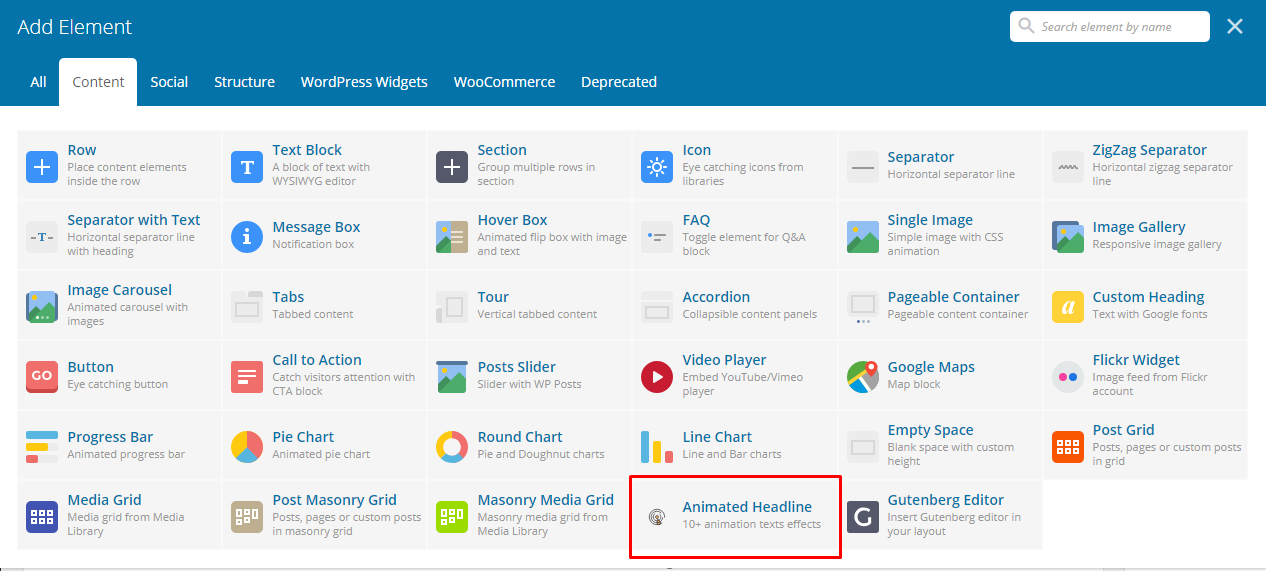Image resolution: width=1266 pixels, height=571 pixels.
Task: Click the Empty Space icon
Action: (x=862, y=447)
